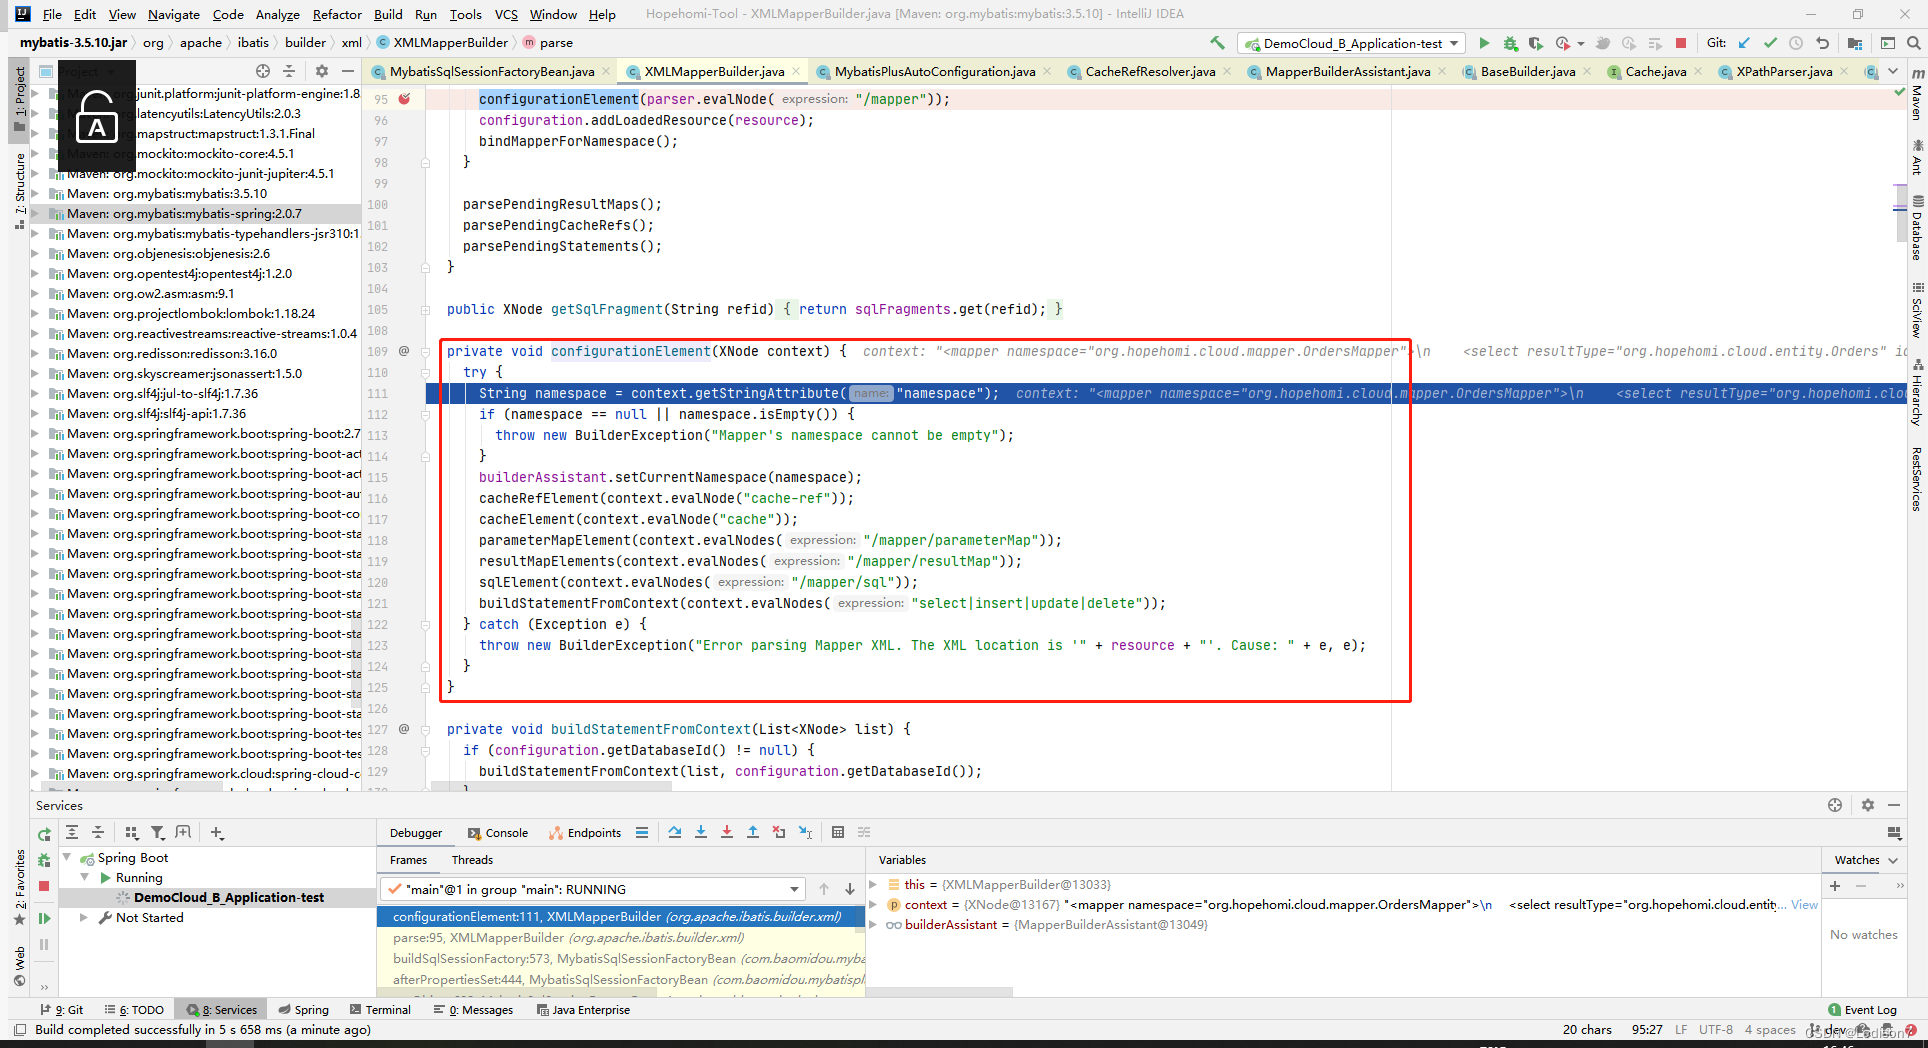Image resolution: width=1928 pixels, height=1048 pixels.
Task: Open run configuration dropdown DemoCloud_B_Application-test
Action: (x=1352, y=43)
